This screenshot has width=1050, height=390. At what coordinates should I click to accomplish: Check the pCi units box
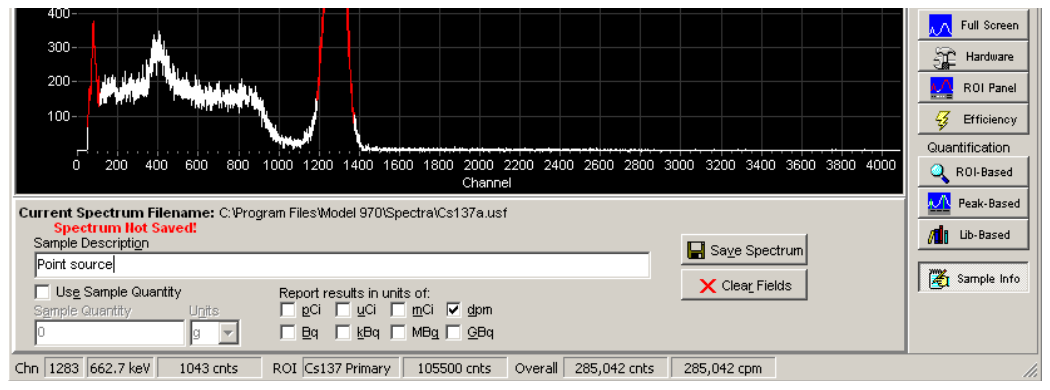point(287,310)
